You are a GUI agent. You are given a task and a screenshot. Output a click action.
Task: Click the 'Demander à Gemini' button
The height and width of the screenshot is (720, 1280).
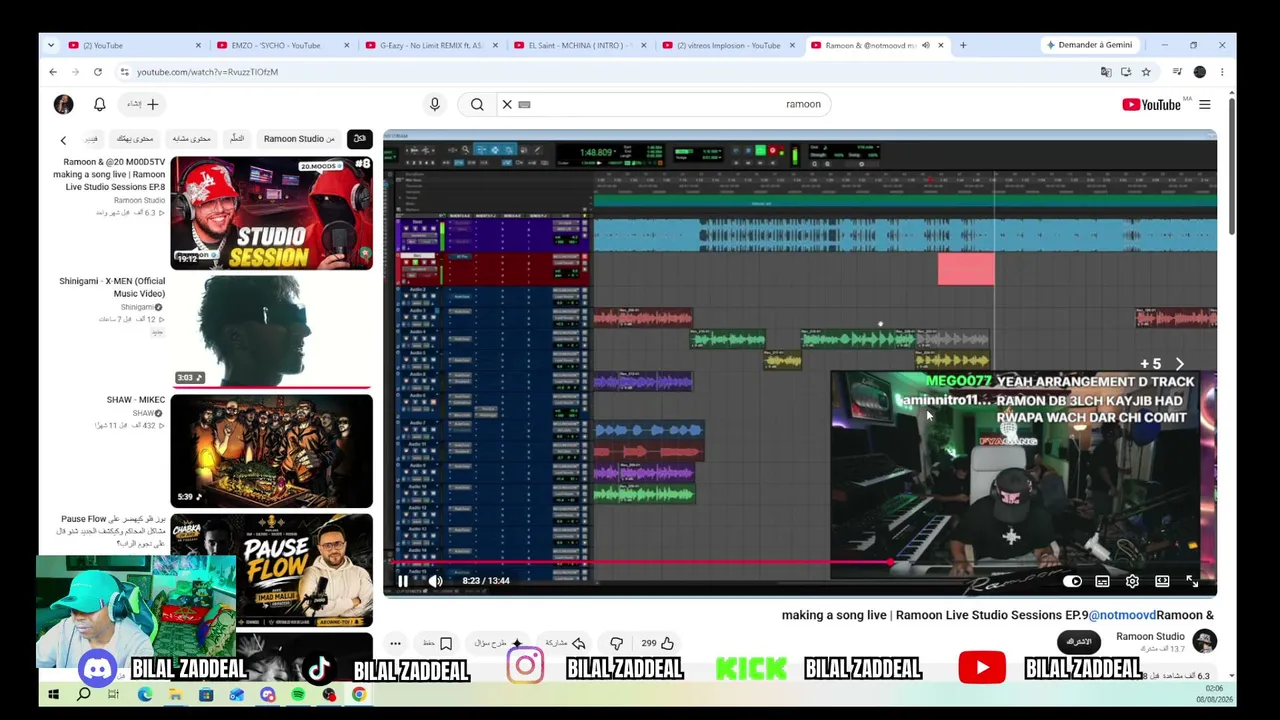pos(1089,45)
